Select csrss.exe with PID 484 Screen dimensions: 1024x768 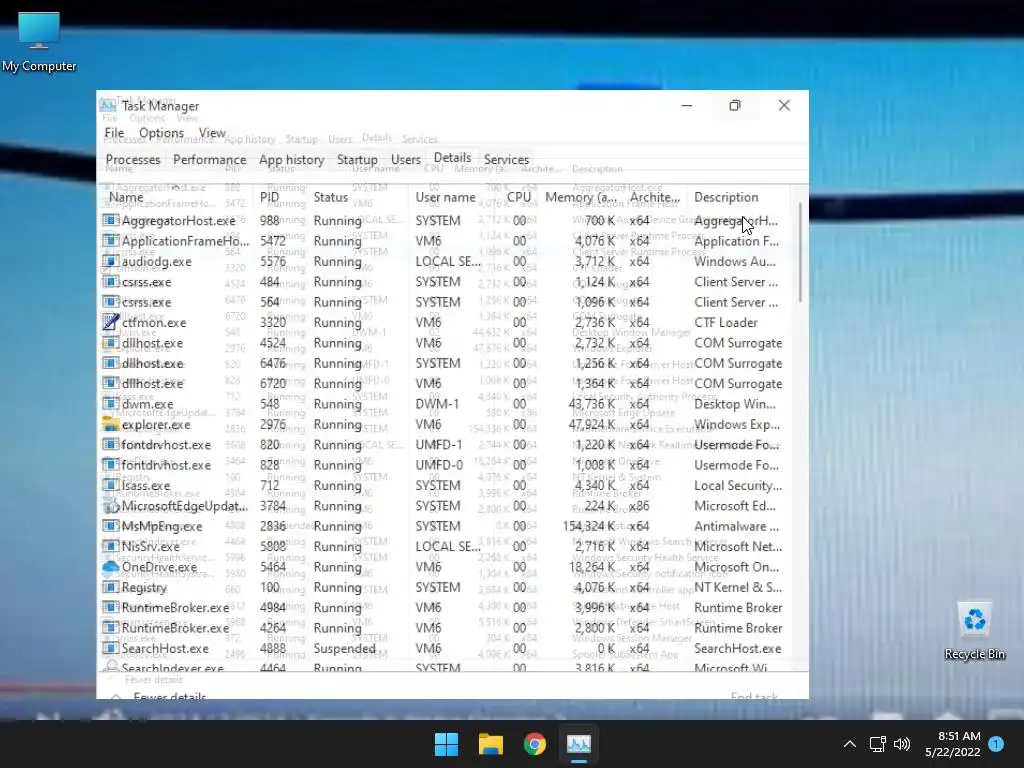coord(446,281)
